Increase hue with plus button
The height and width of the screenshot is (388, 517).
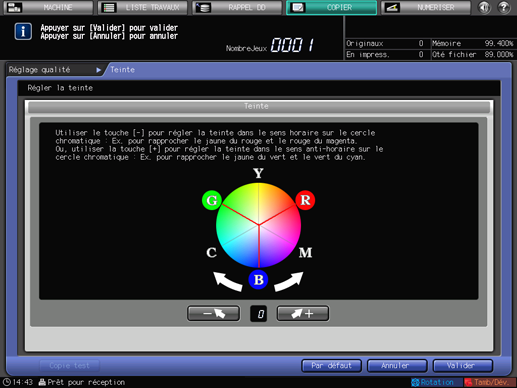[x=303, y=314]
